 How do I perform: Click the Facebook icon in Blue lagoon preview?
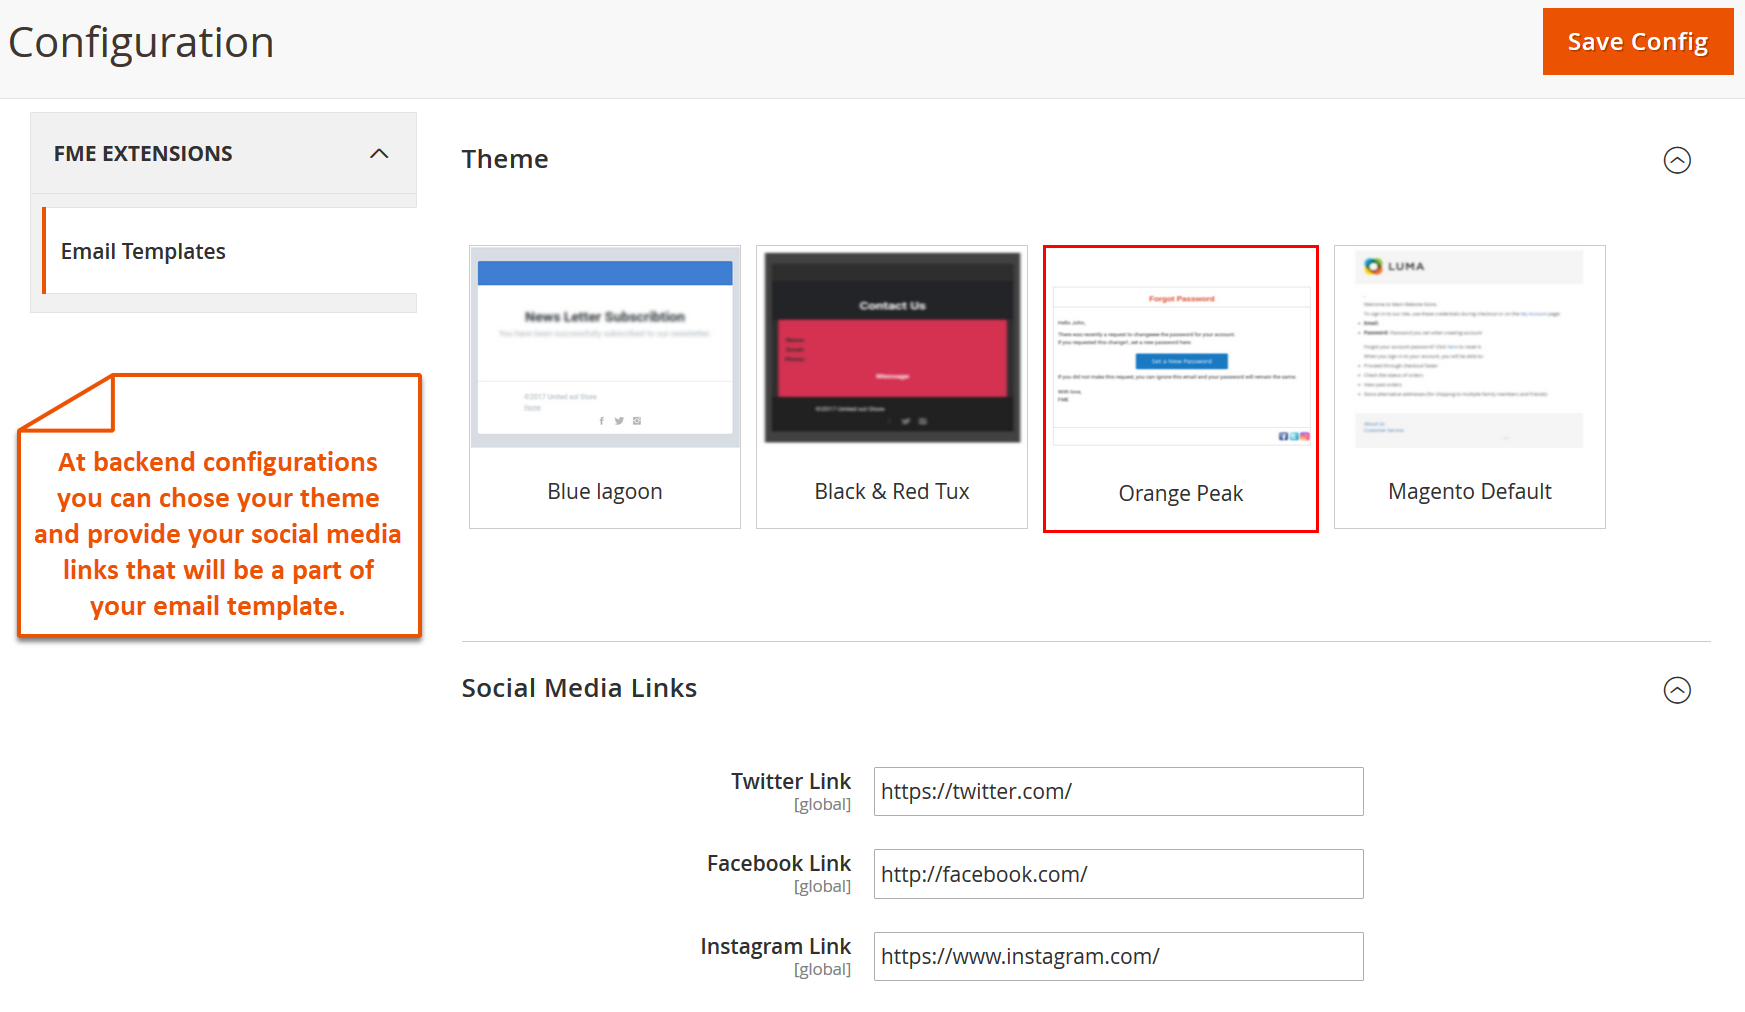point(602,421)
